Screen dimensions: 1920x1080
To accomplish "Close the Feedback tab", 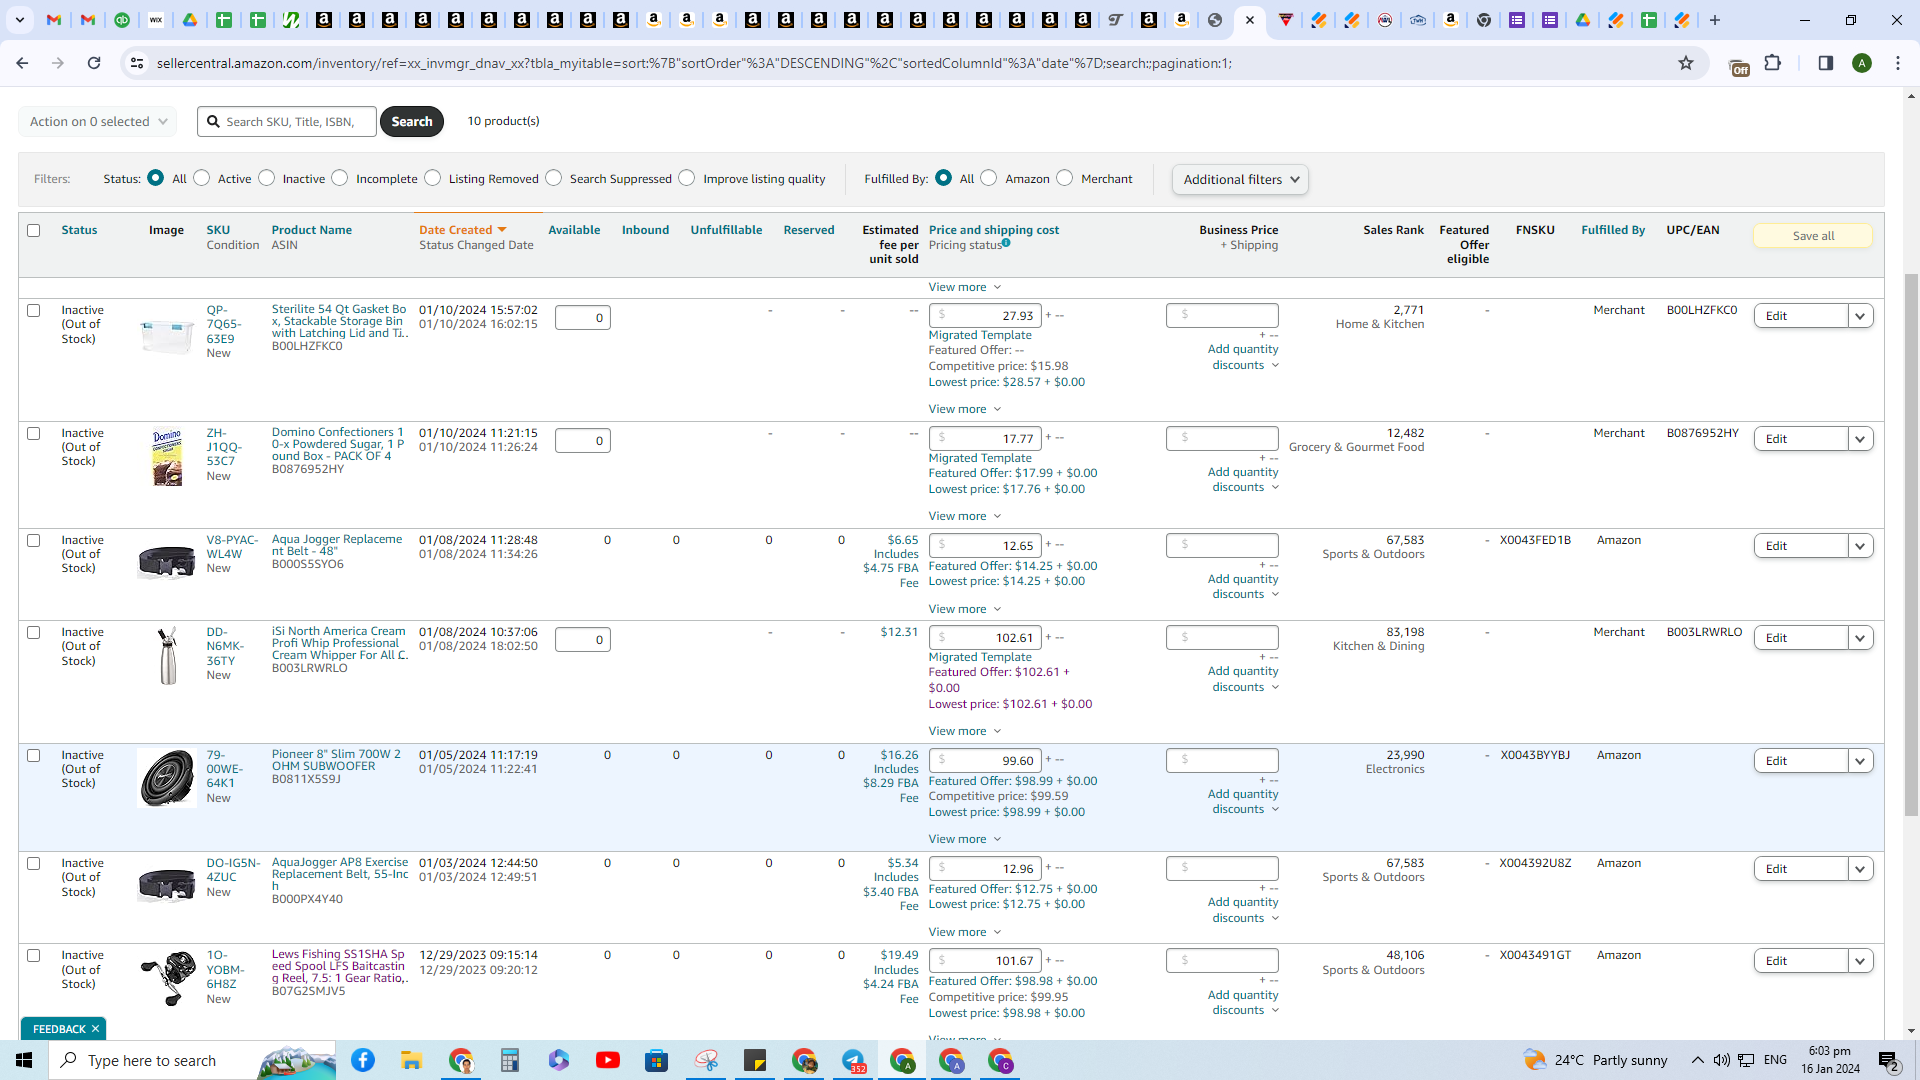I will coord(96,1029).
